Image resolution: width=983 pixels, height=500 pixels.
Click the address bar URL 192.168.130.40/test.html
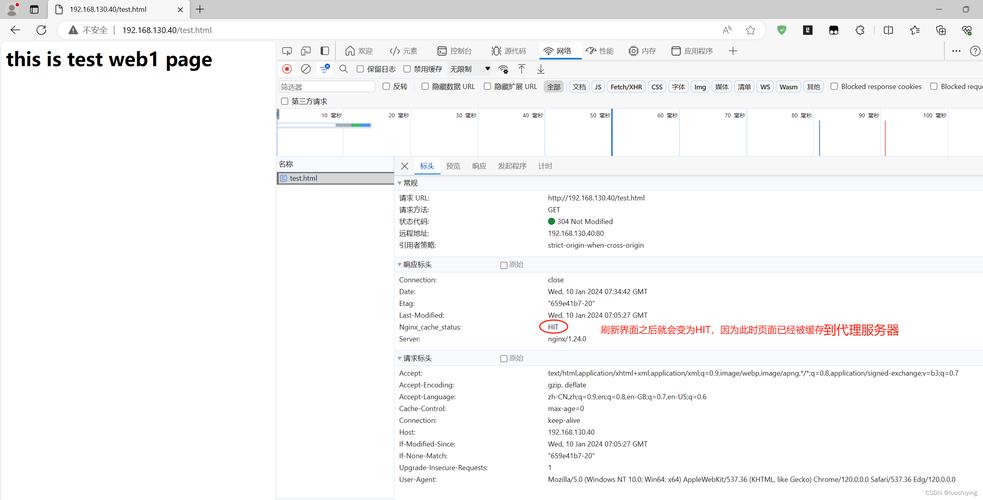click(x=167, y=30)
